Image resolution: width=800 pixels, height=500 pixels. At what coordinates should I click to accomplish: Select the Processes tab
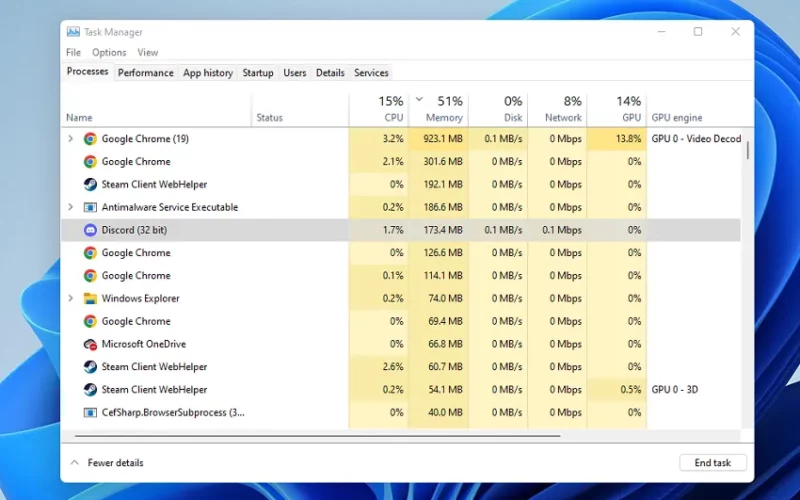[x=87, y=71]
